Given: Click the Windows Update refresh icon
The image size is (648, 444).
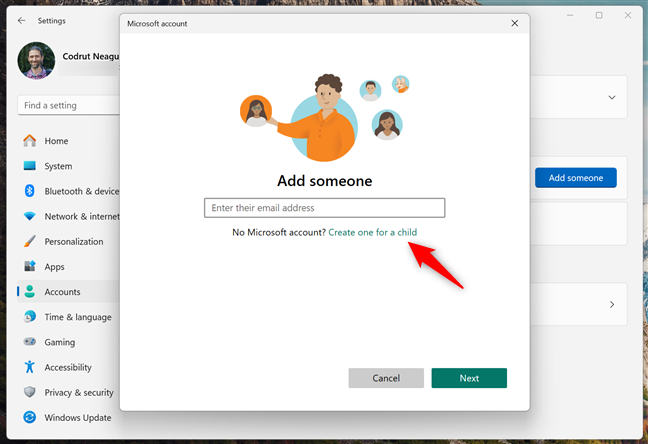Looking at the screenshot, I should point(30,417).
